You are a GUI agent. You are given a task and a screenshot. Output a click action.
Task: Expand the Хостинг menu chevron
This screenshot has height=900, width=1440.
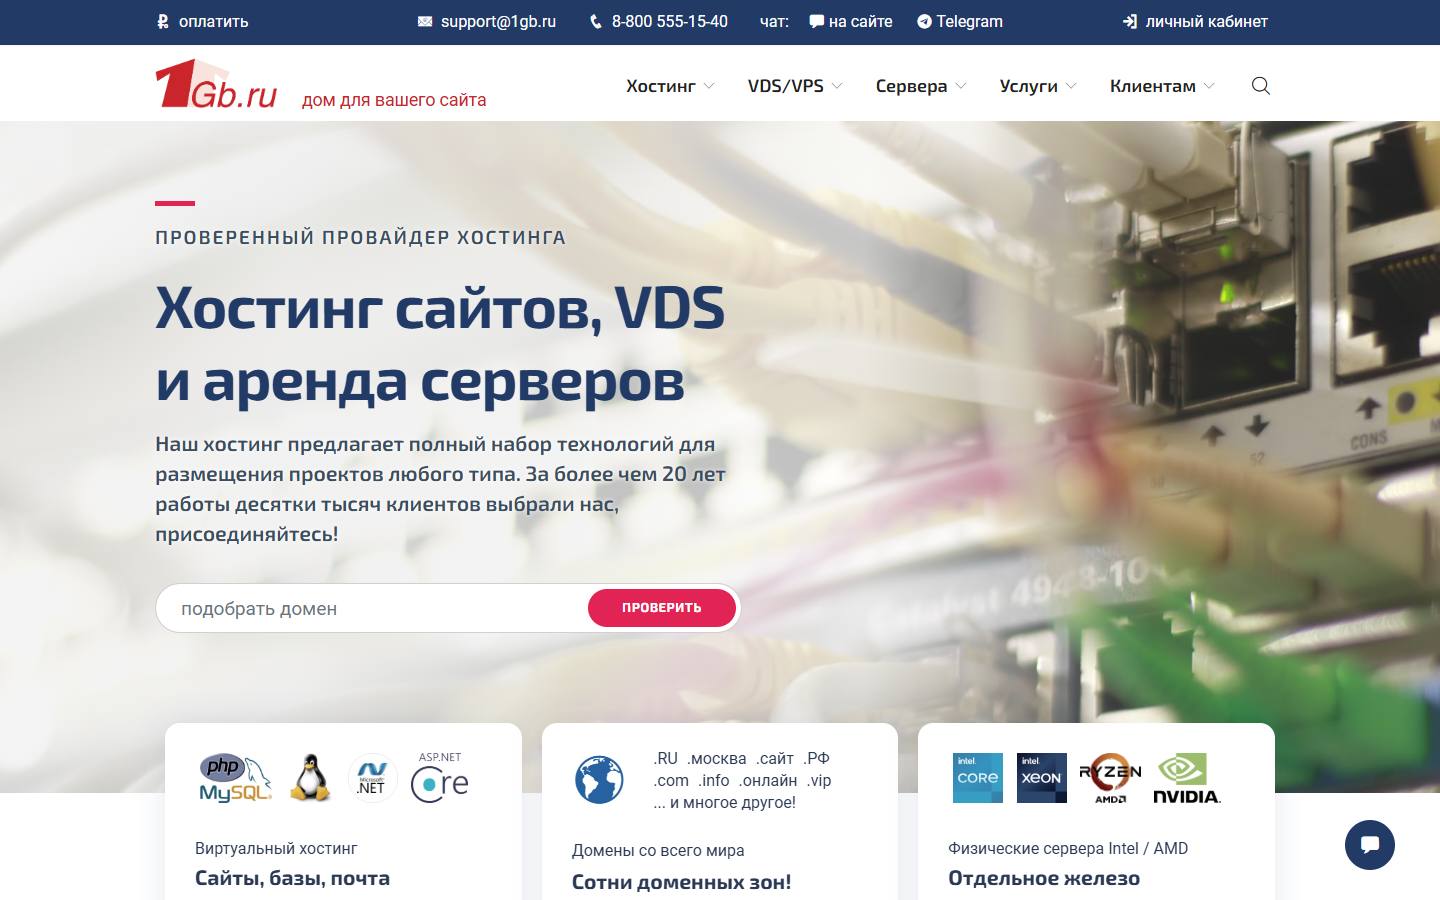coord(709,86)
